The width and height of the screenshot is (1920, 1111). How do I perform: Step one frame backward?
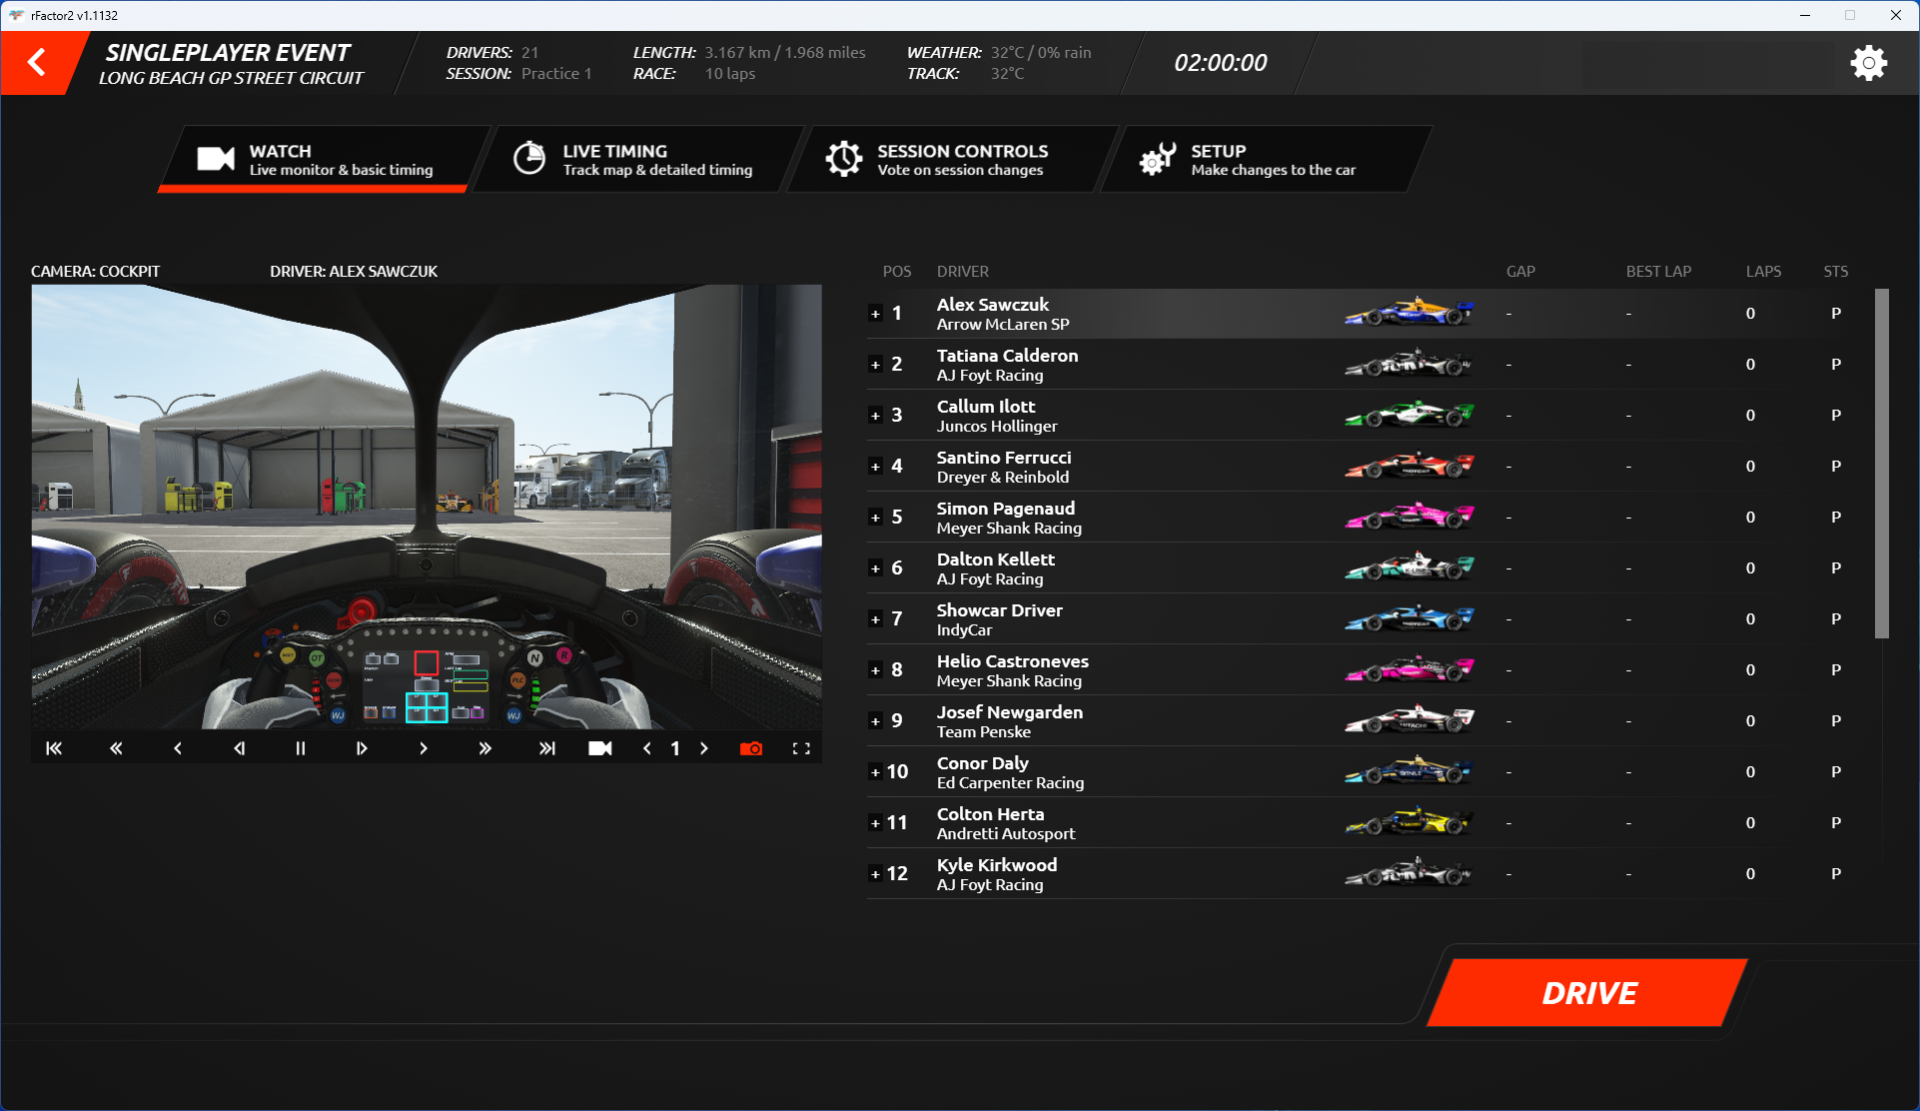[239, 748]
